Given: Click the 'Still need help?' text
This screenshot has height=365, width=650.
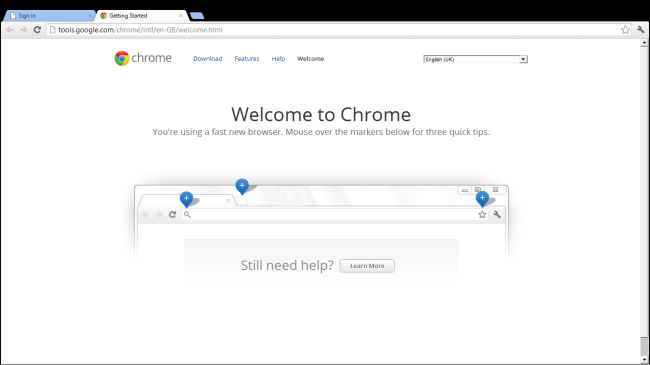Looking at the screenshot, I should [x=287, y=265].
